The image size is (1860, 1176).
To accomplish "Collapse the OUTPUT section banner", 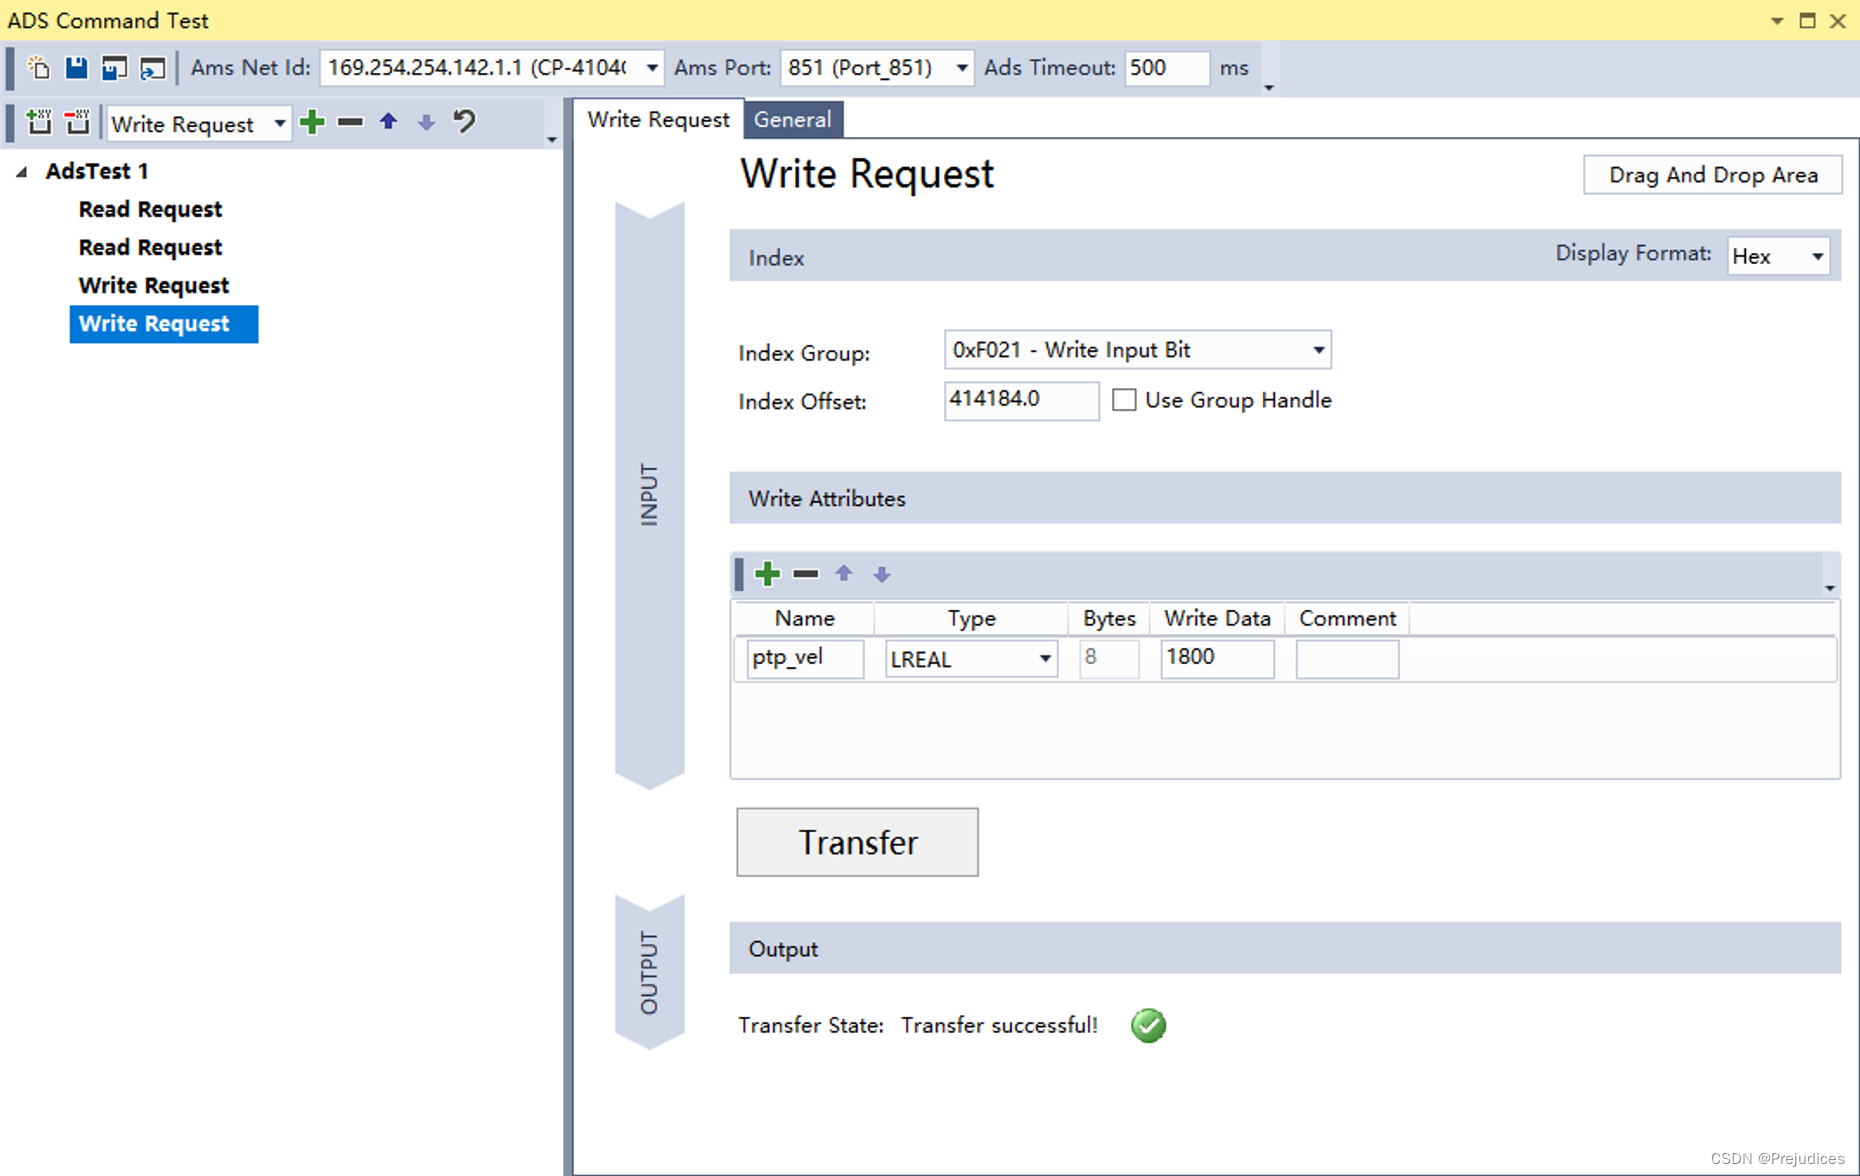I will click(x=650, y=972).
